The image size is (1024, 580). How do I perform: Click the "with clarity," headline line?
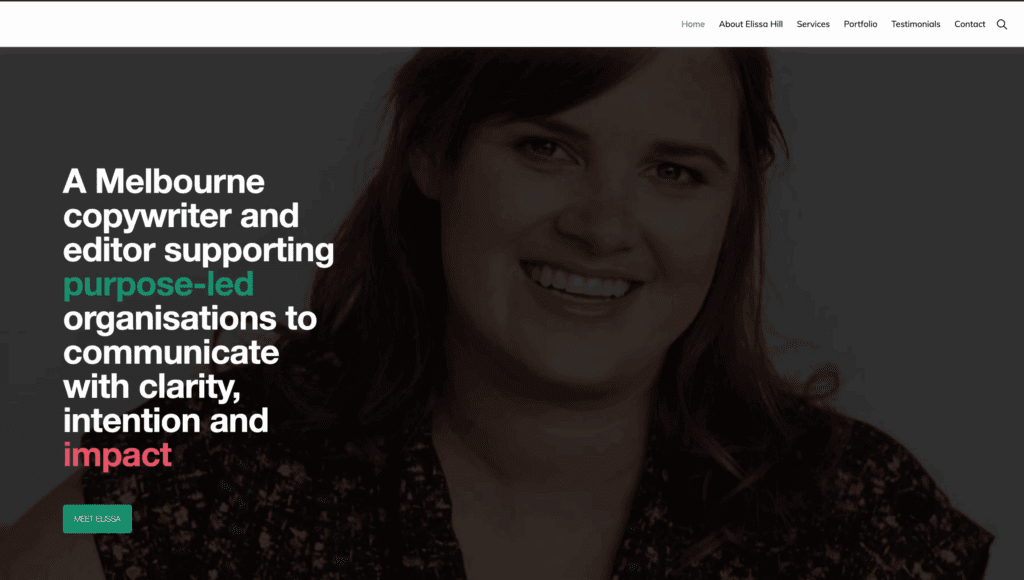pyautogui.click(x=152, y=387)
